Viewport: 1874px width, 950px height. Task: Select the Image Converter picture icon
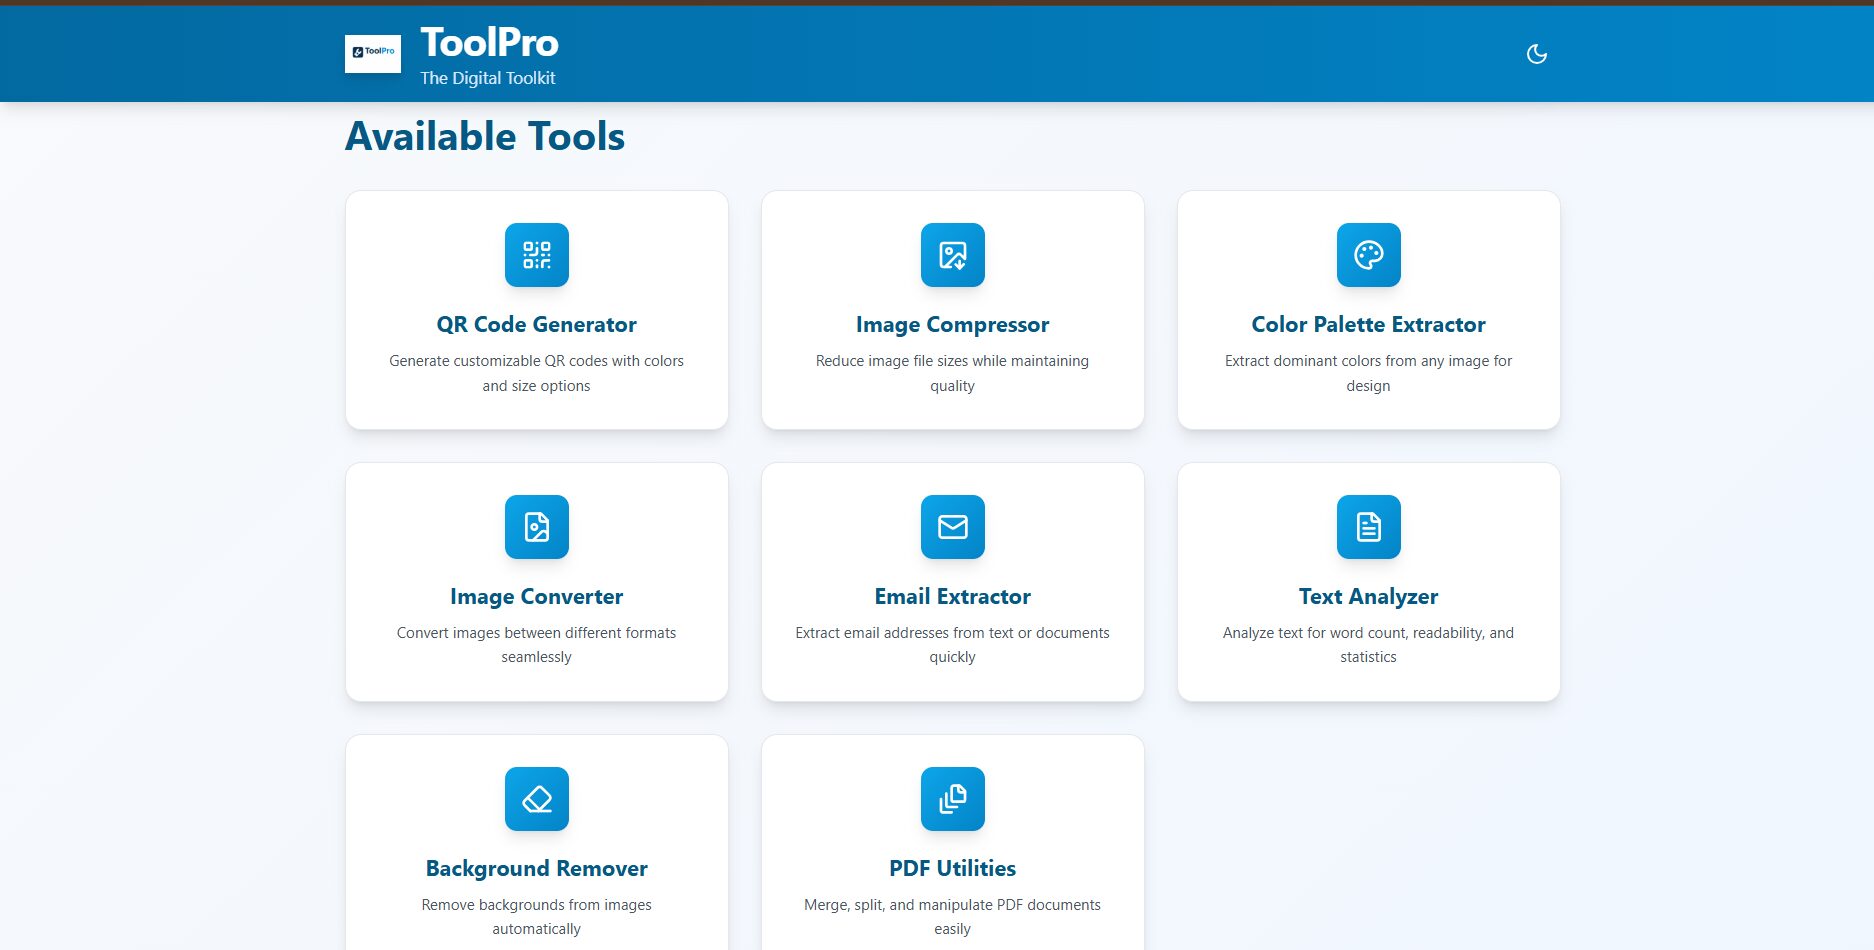click(x=536, y=527)
